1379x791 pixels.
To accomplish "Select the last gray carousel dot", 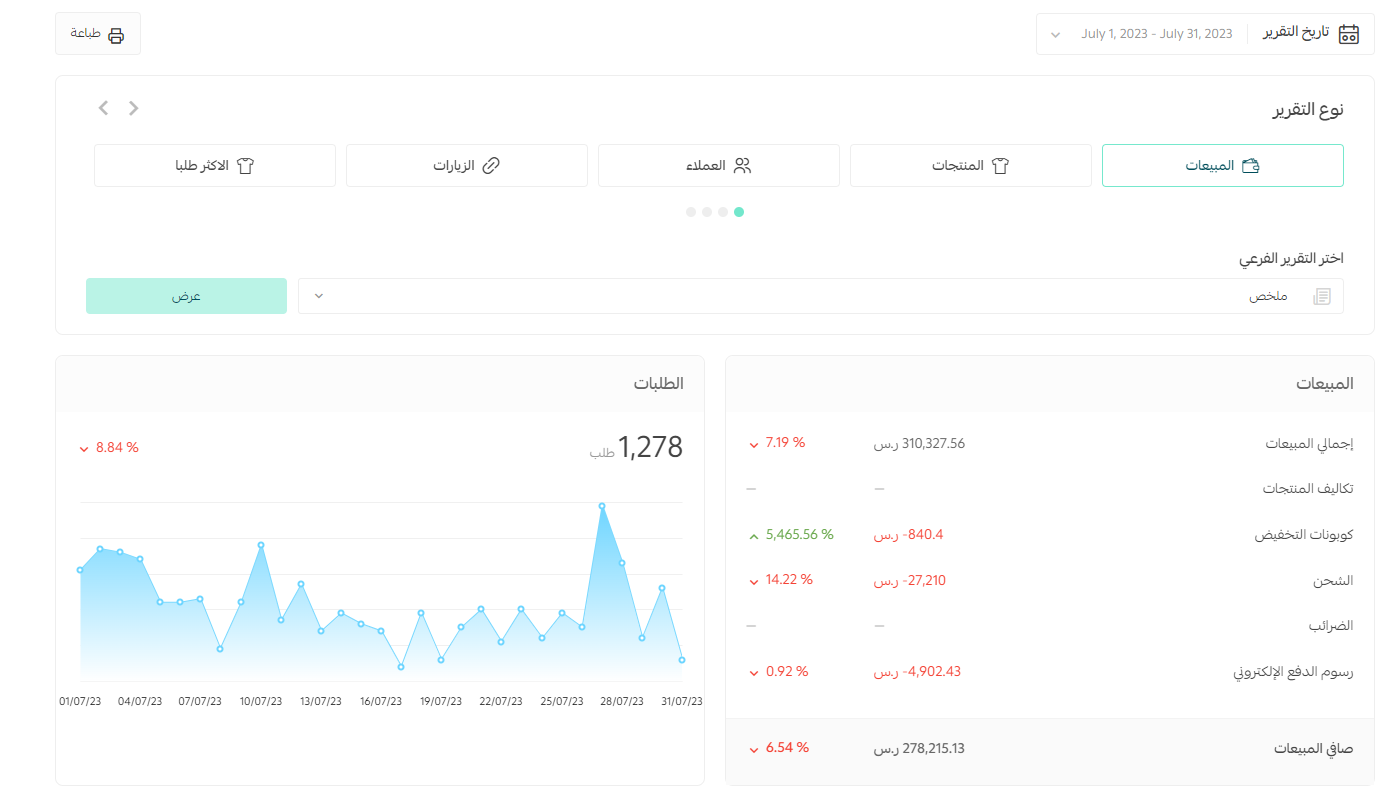I will 691,212.
